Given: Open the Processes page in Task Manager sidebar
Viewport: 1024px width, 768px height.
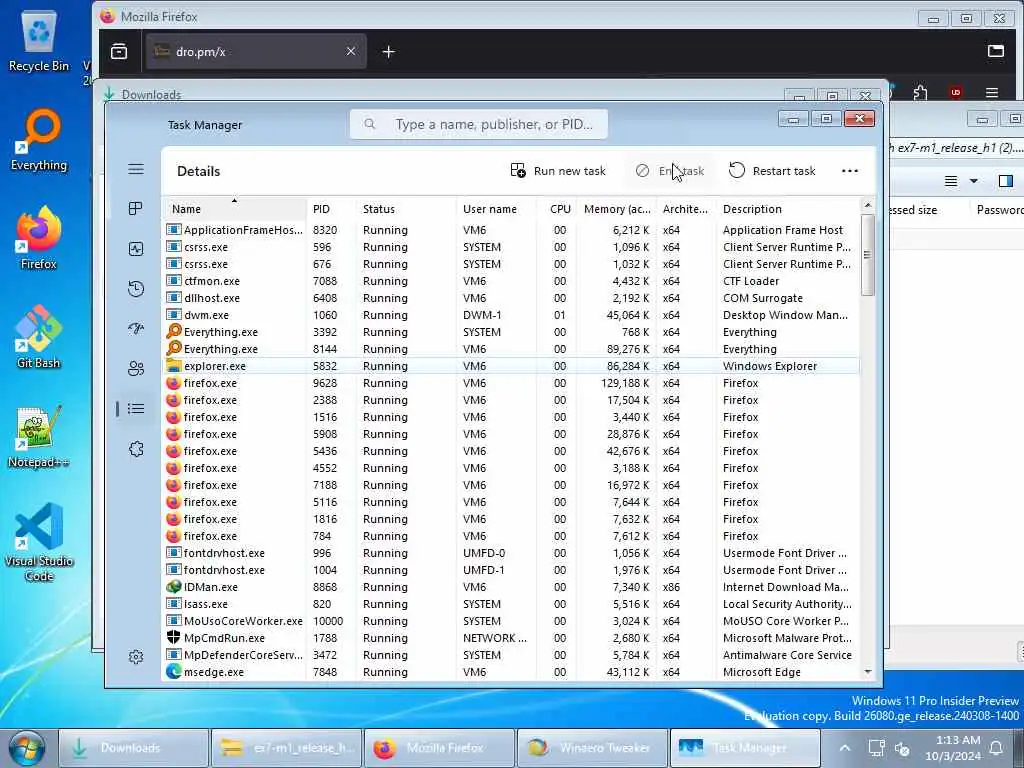Looking at the screenshot, I should click(x=136, y=208).
